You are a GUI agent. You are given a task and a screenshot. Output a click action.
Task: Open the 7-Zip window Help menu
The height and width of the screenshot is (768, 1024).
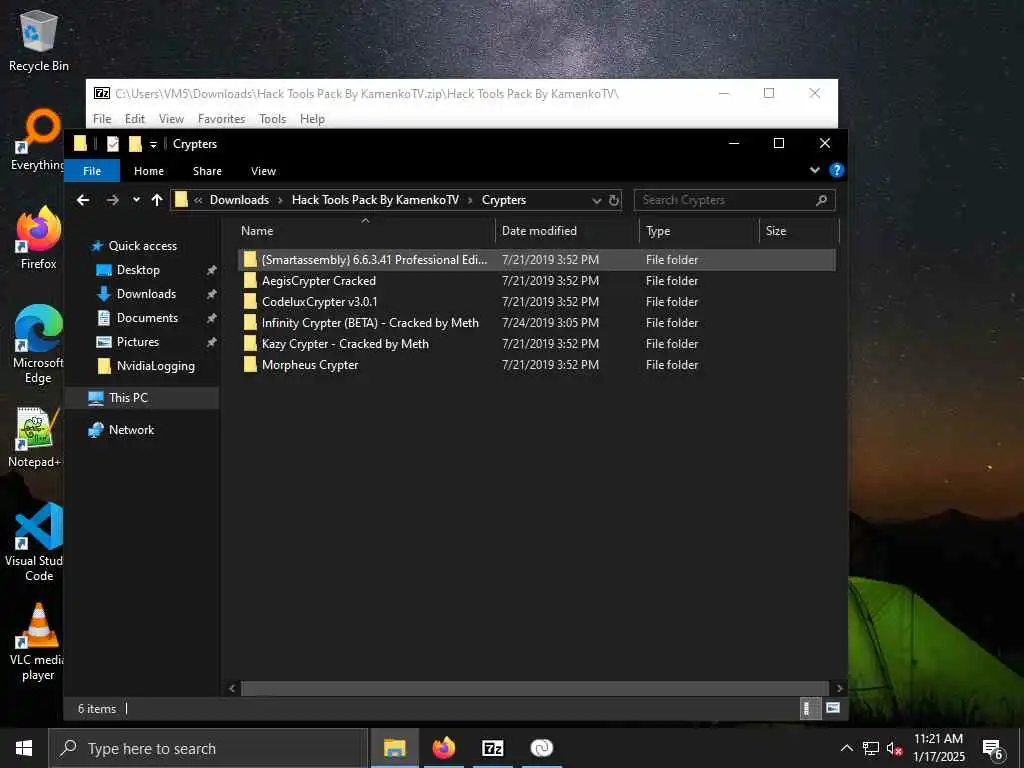coord(312,119)
